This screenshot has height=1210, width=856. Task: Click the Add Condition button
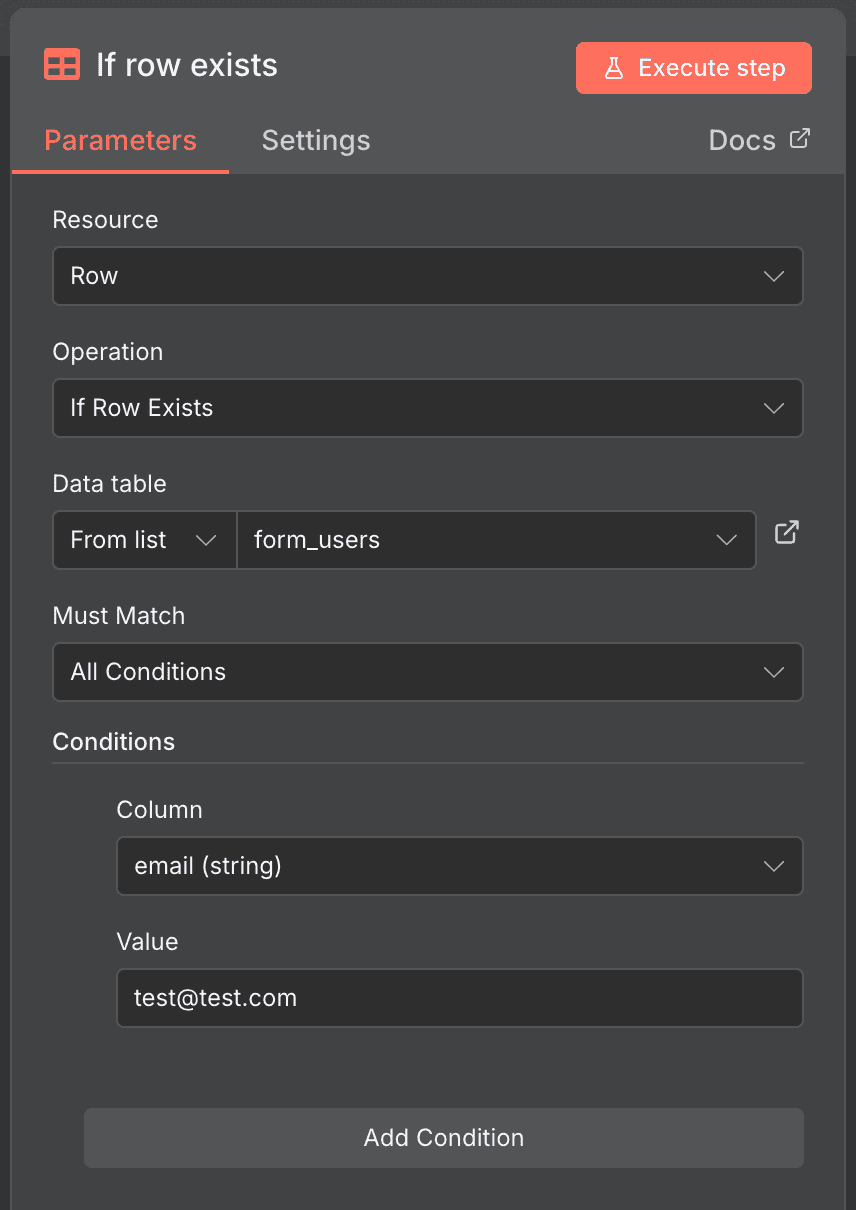coord(443,1137)
